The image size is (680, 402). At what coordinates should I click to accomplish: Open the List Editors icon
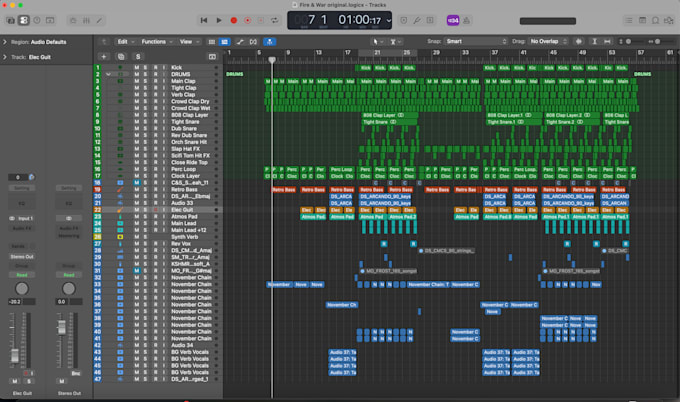628,20
